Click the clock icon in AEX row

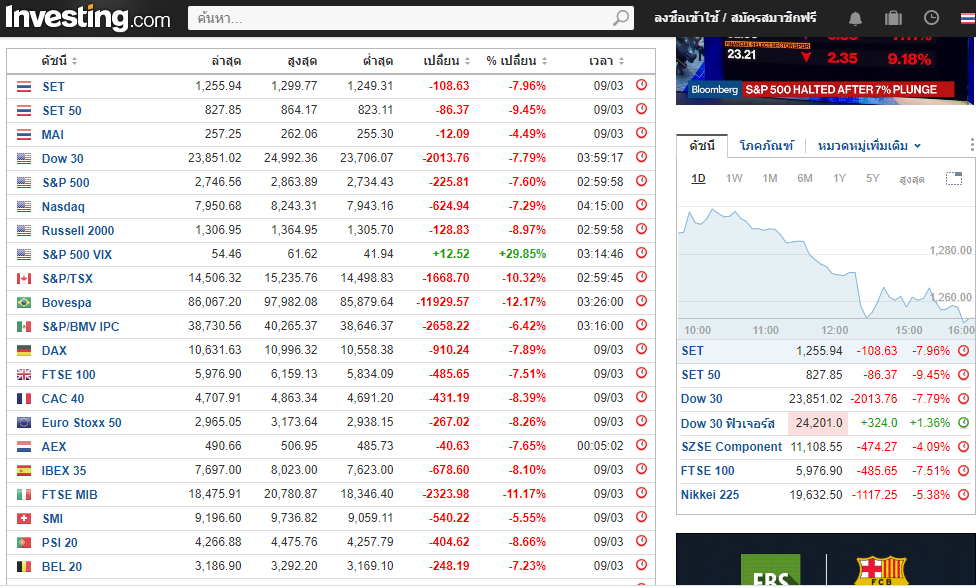point(642,446)
